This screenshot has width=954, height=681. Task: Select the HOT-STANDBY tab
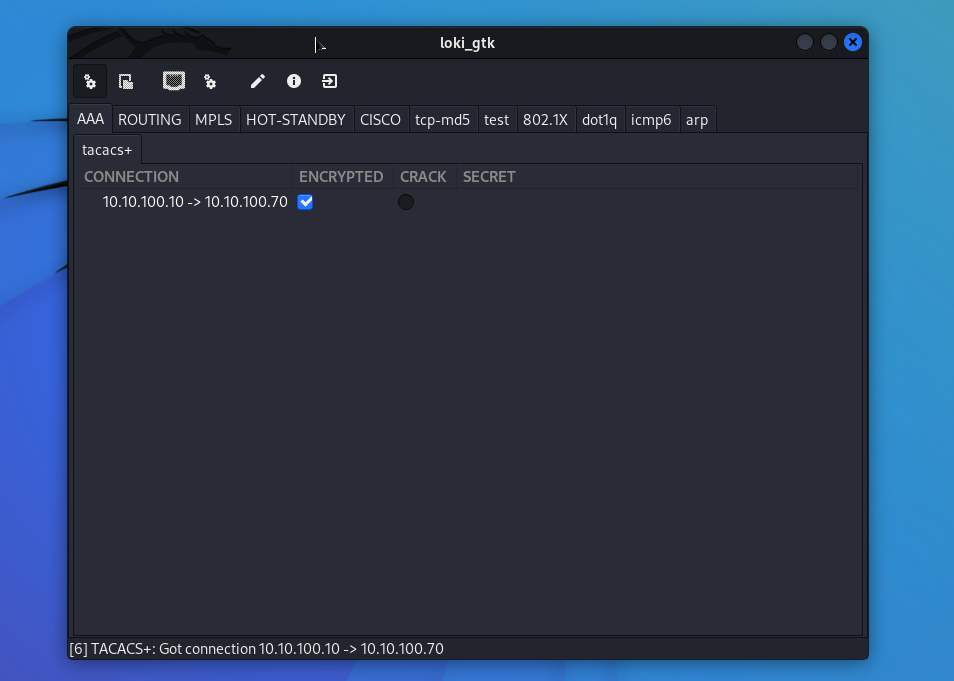295,120
